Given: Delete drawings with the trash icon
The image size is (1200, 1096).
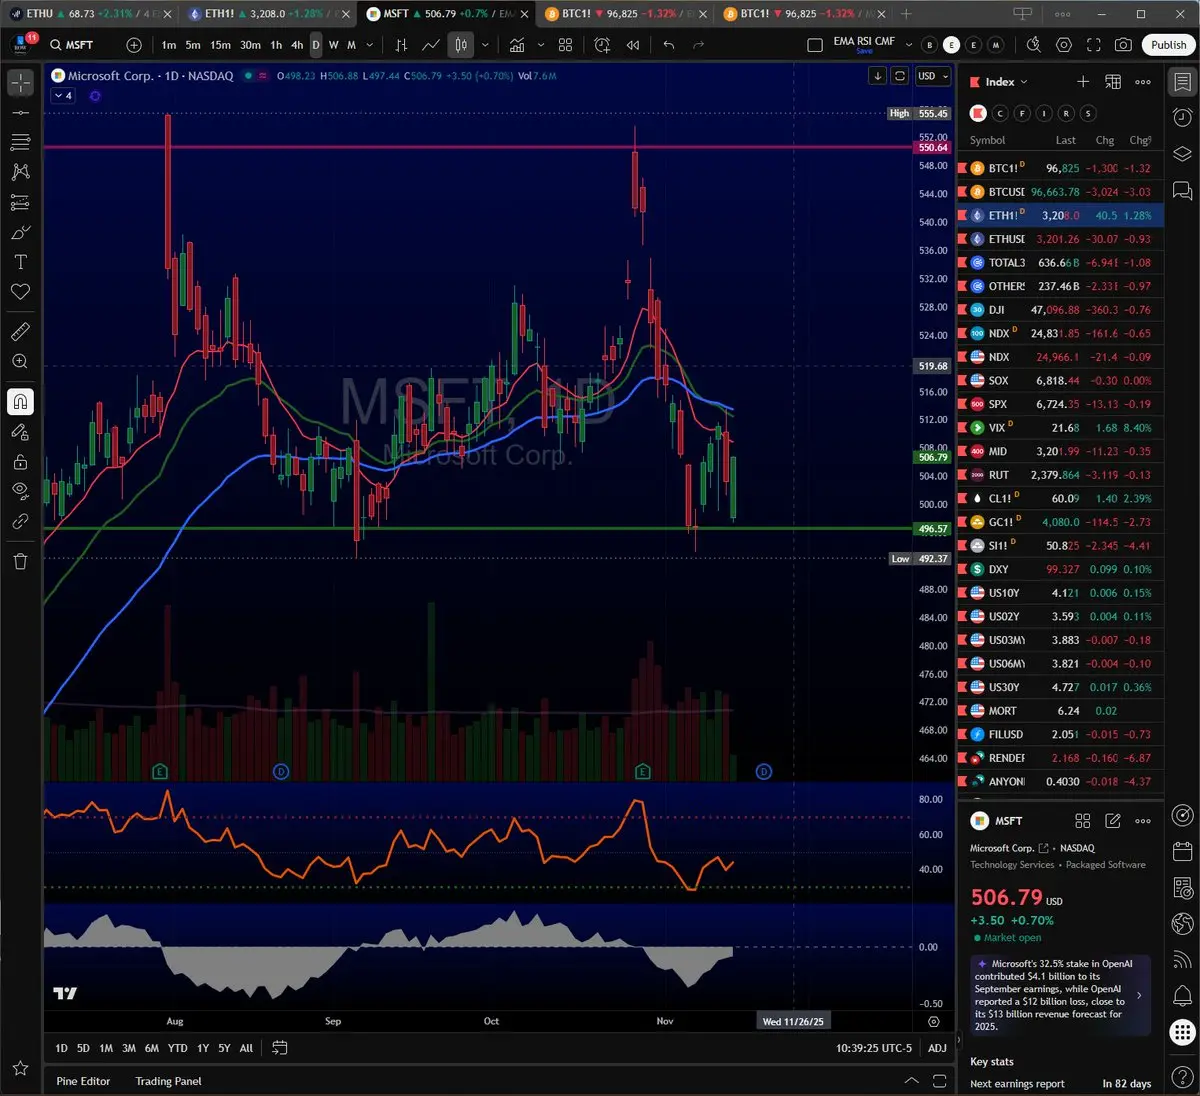Looking at the screenshot, I should pyautogui.click(x=20, y=561).
